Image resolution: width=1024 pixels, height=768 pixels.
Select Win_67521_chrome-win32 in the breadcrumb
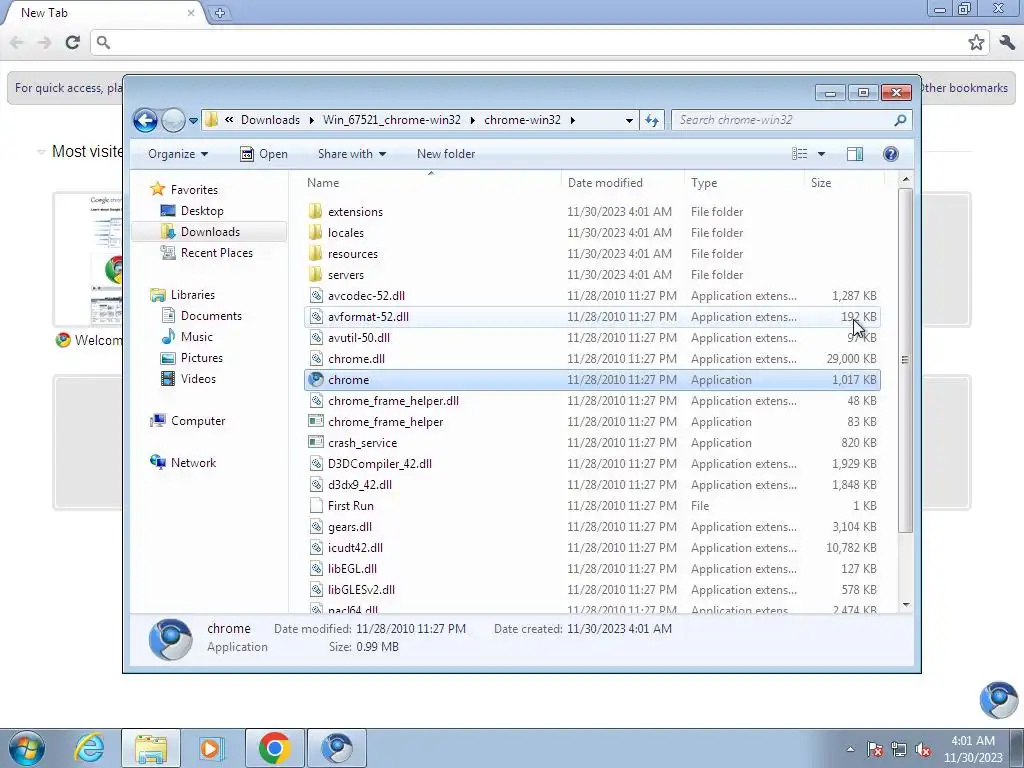392,120
